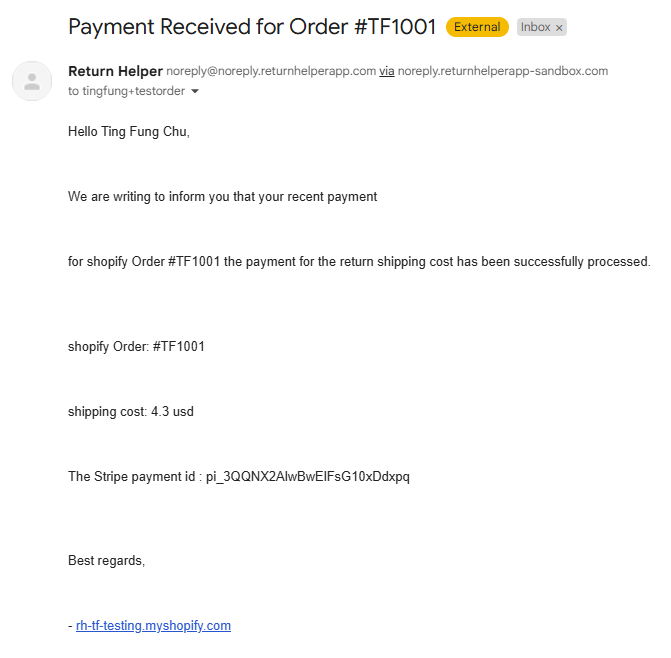Select the noreply@noreply.returnhelperapp.com sender address
Viewport: 671px width, 658px height.
coord(271,71)
